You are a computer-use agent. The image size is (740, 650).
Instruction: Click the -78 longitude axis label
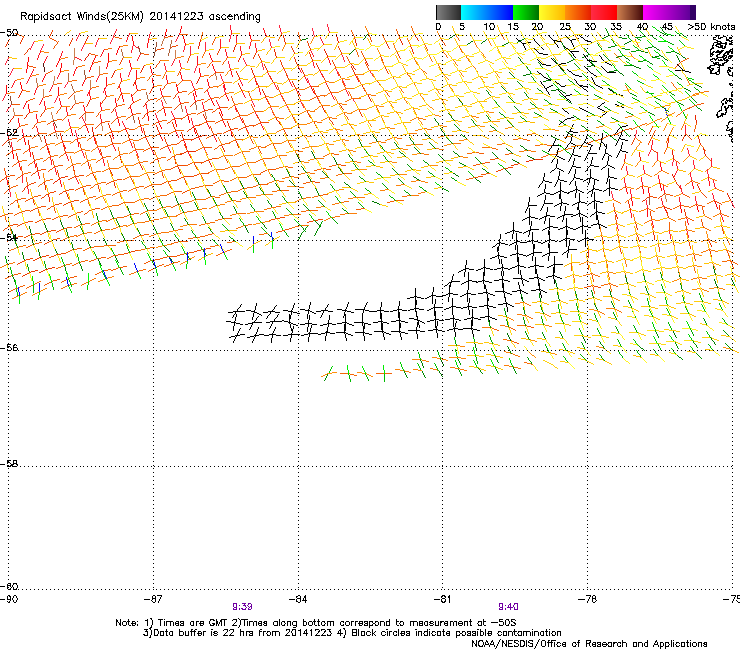coord(588,599)
